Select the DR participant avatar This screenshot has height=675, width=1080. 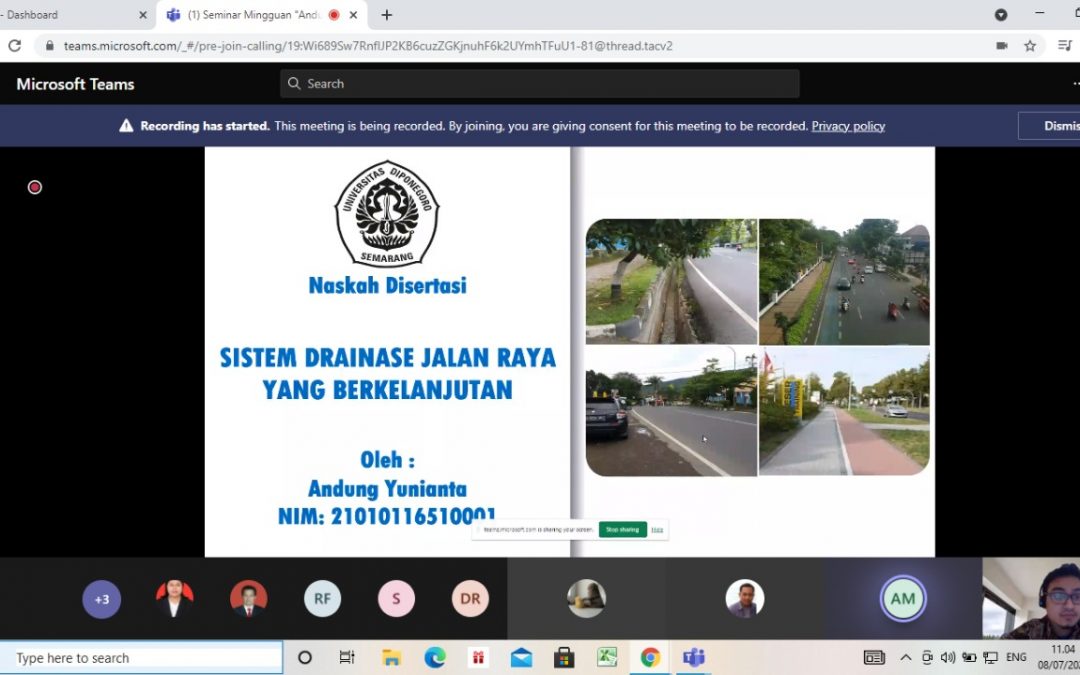point(470,599)
